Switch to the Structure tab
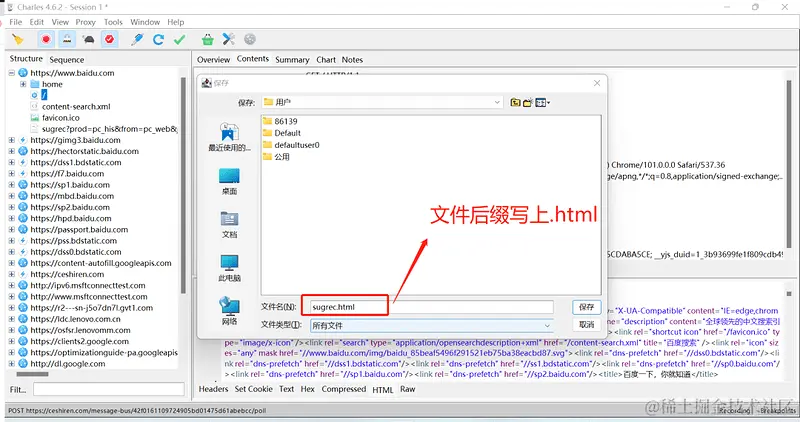Viewport: 800px width, 422px height. click(26, 59)
